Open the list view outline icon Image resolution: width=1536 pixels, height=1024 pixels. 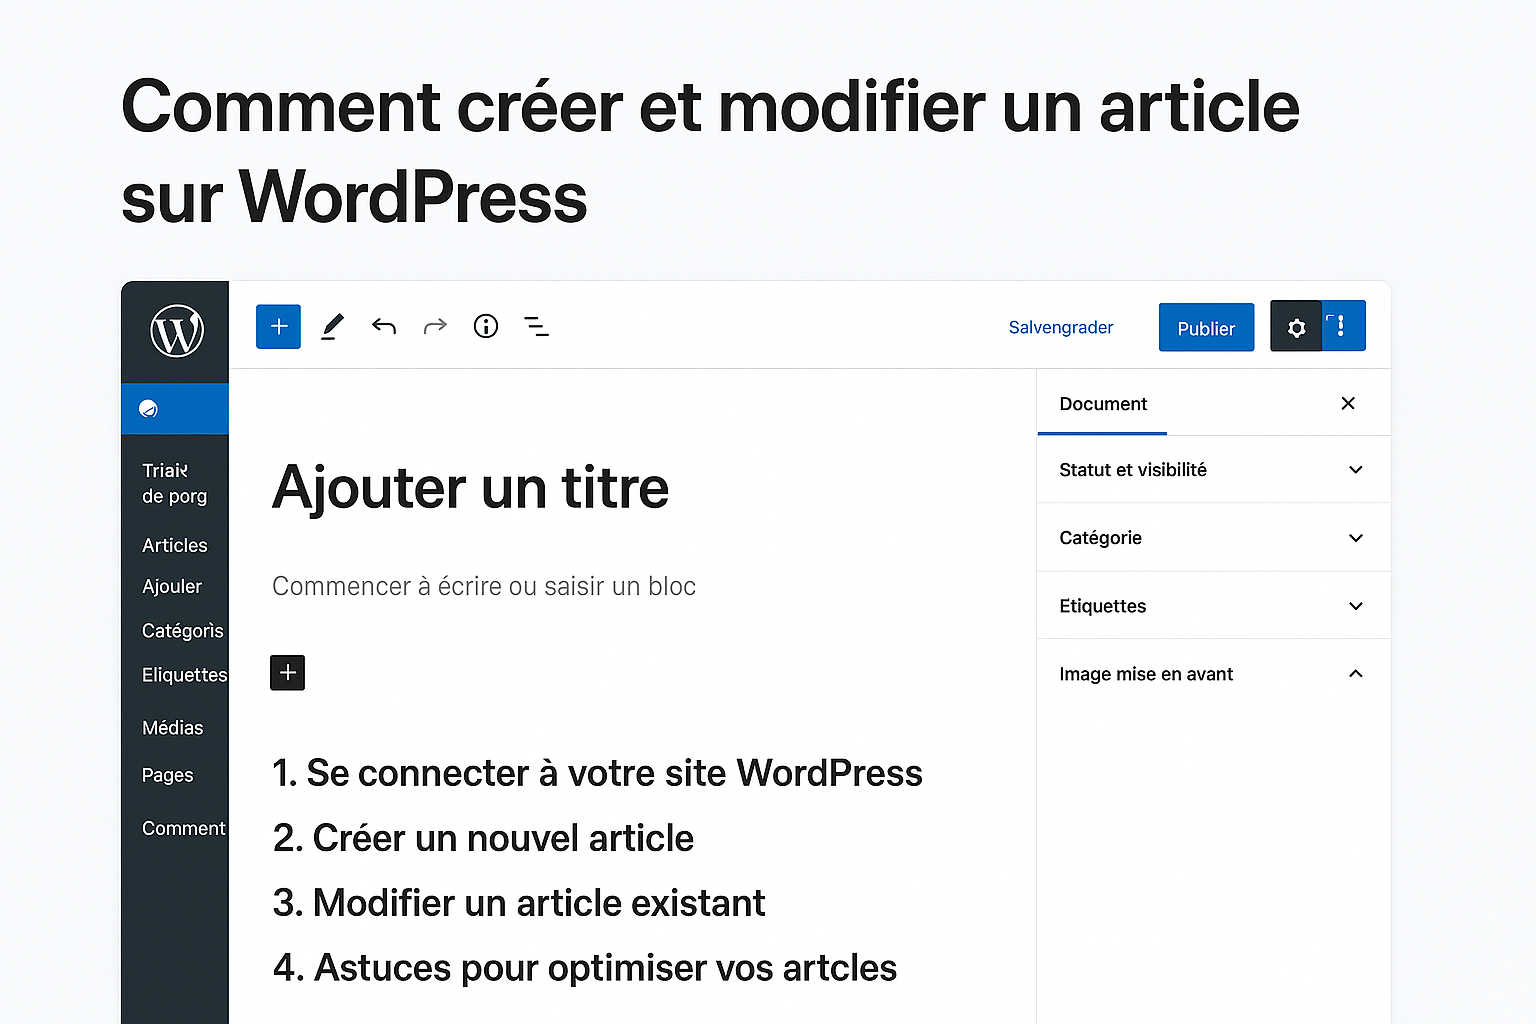pos(536,326)
